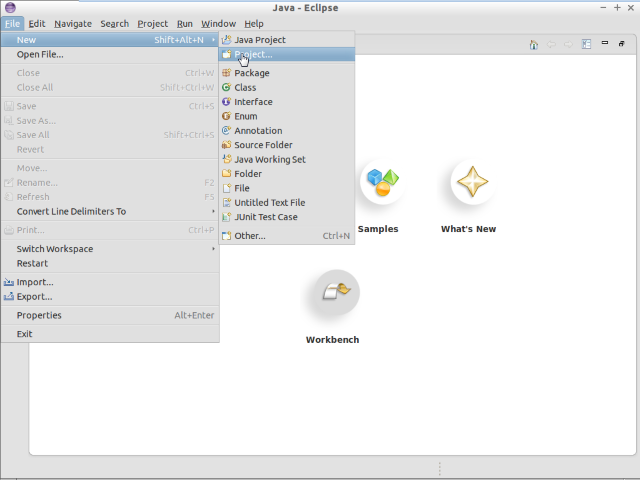
Task: Create a new Class from the submenu
Action: (x=287, y=87)
